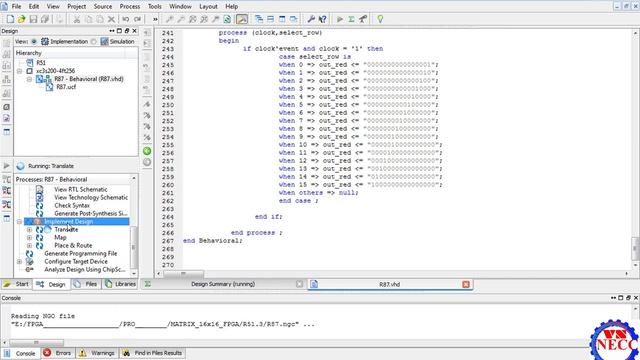Collapse the R87 - Behavioral hierarchy node
640x360 pixels.
tap(29, 79)
